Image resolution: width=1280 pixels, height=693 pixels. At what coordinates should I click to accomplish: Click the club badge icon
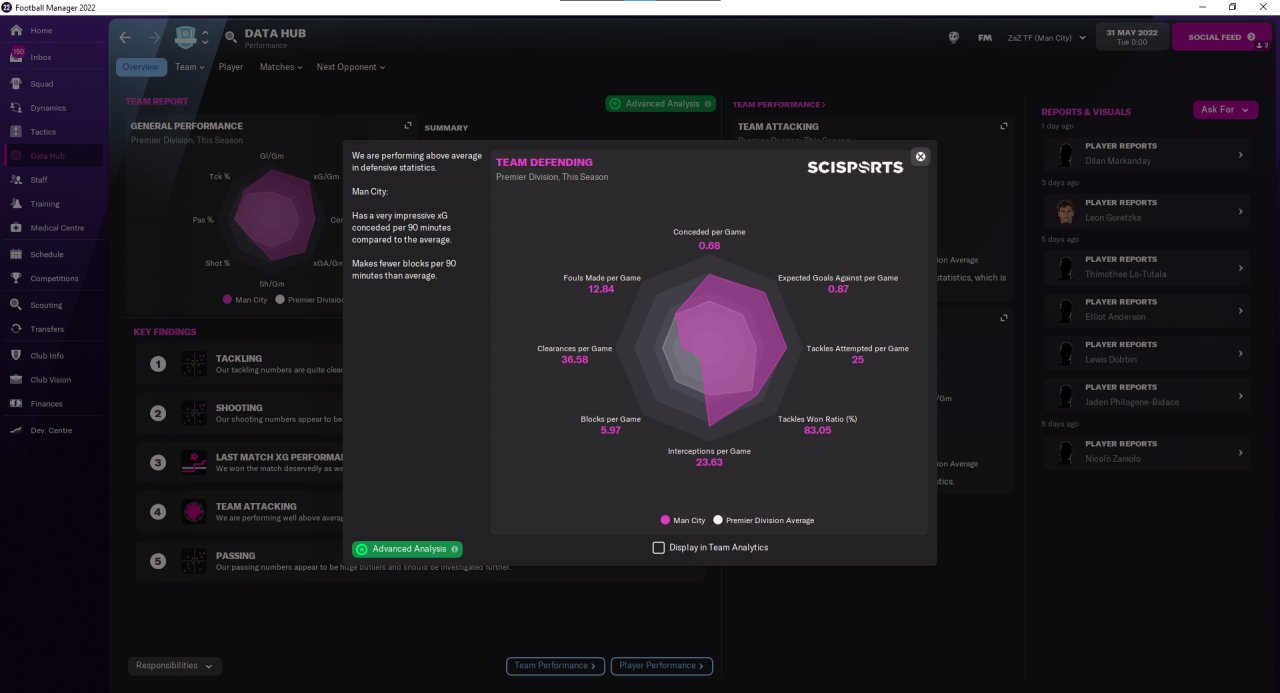pos(186,38)
